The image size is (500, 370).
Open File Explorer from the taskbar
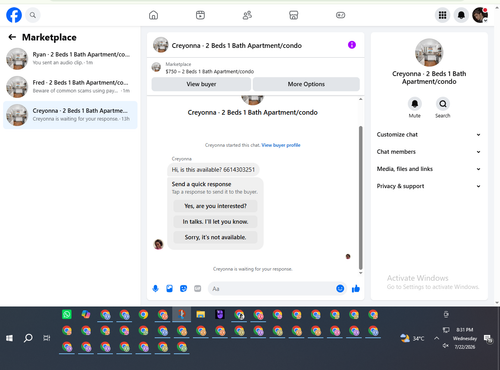click(201, 314)
